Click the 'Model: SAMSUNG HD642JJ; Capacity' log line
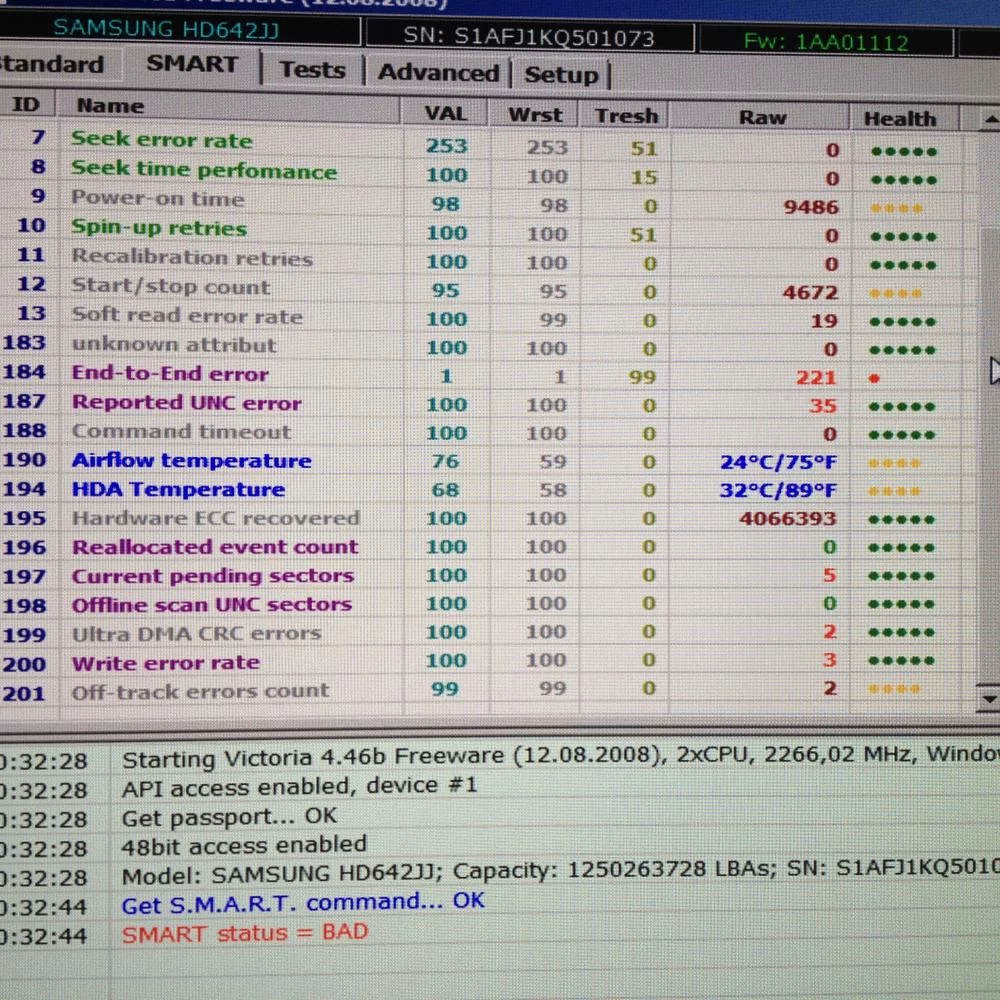 pos(560,872)
